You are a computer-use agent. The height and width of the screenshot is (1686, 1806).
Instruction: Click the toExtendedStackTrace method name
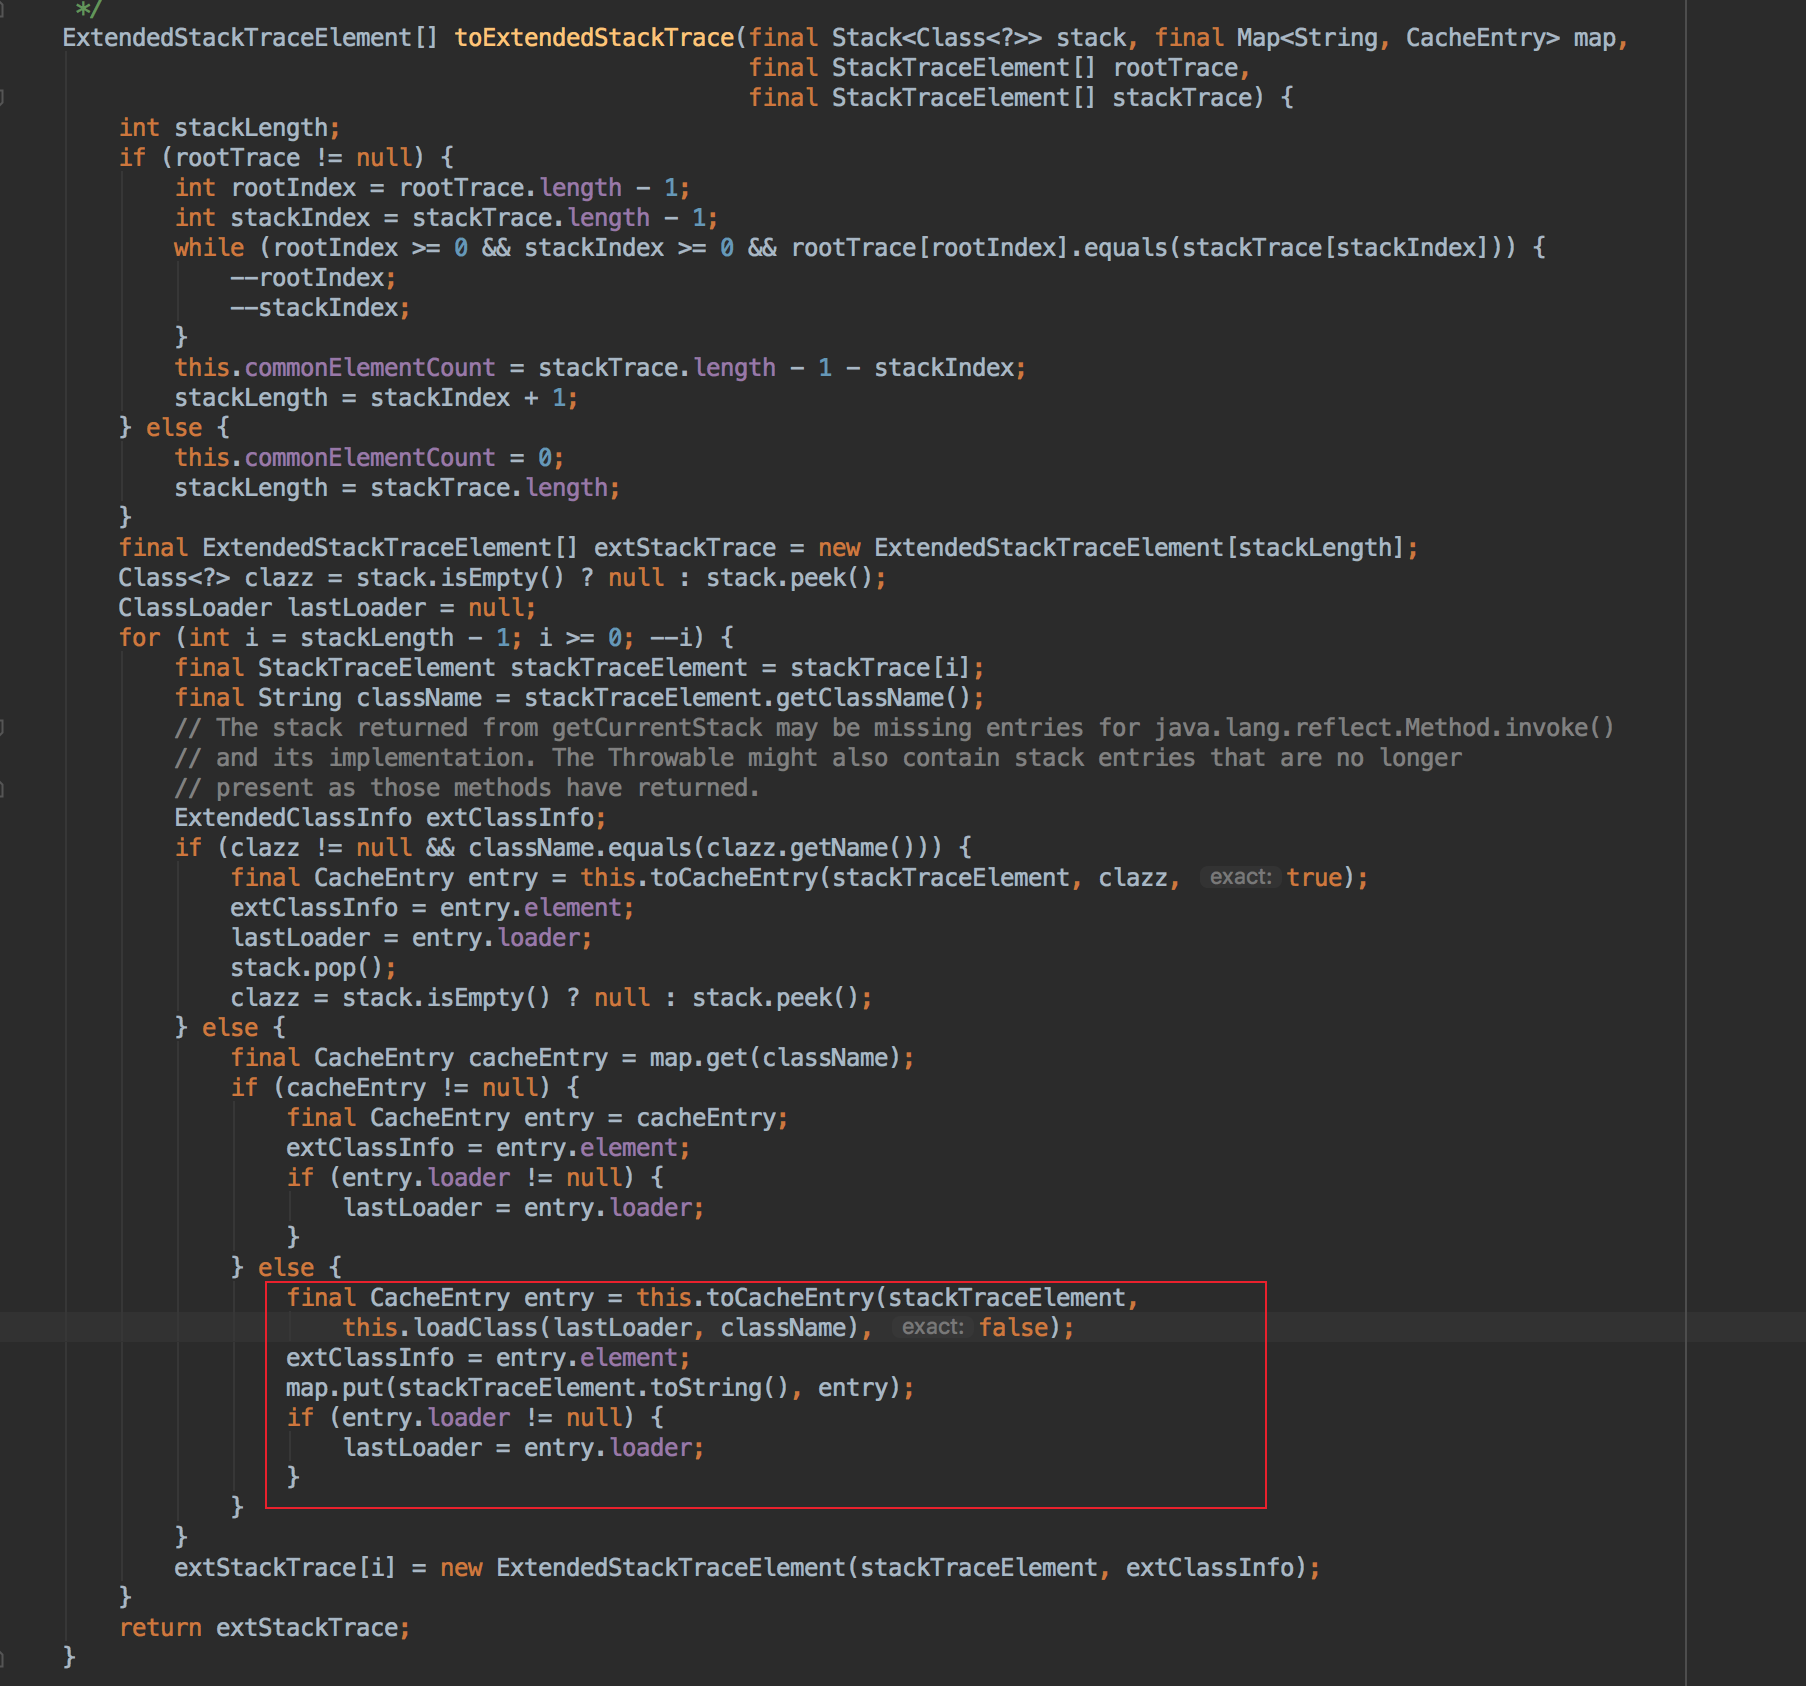595,38
